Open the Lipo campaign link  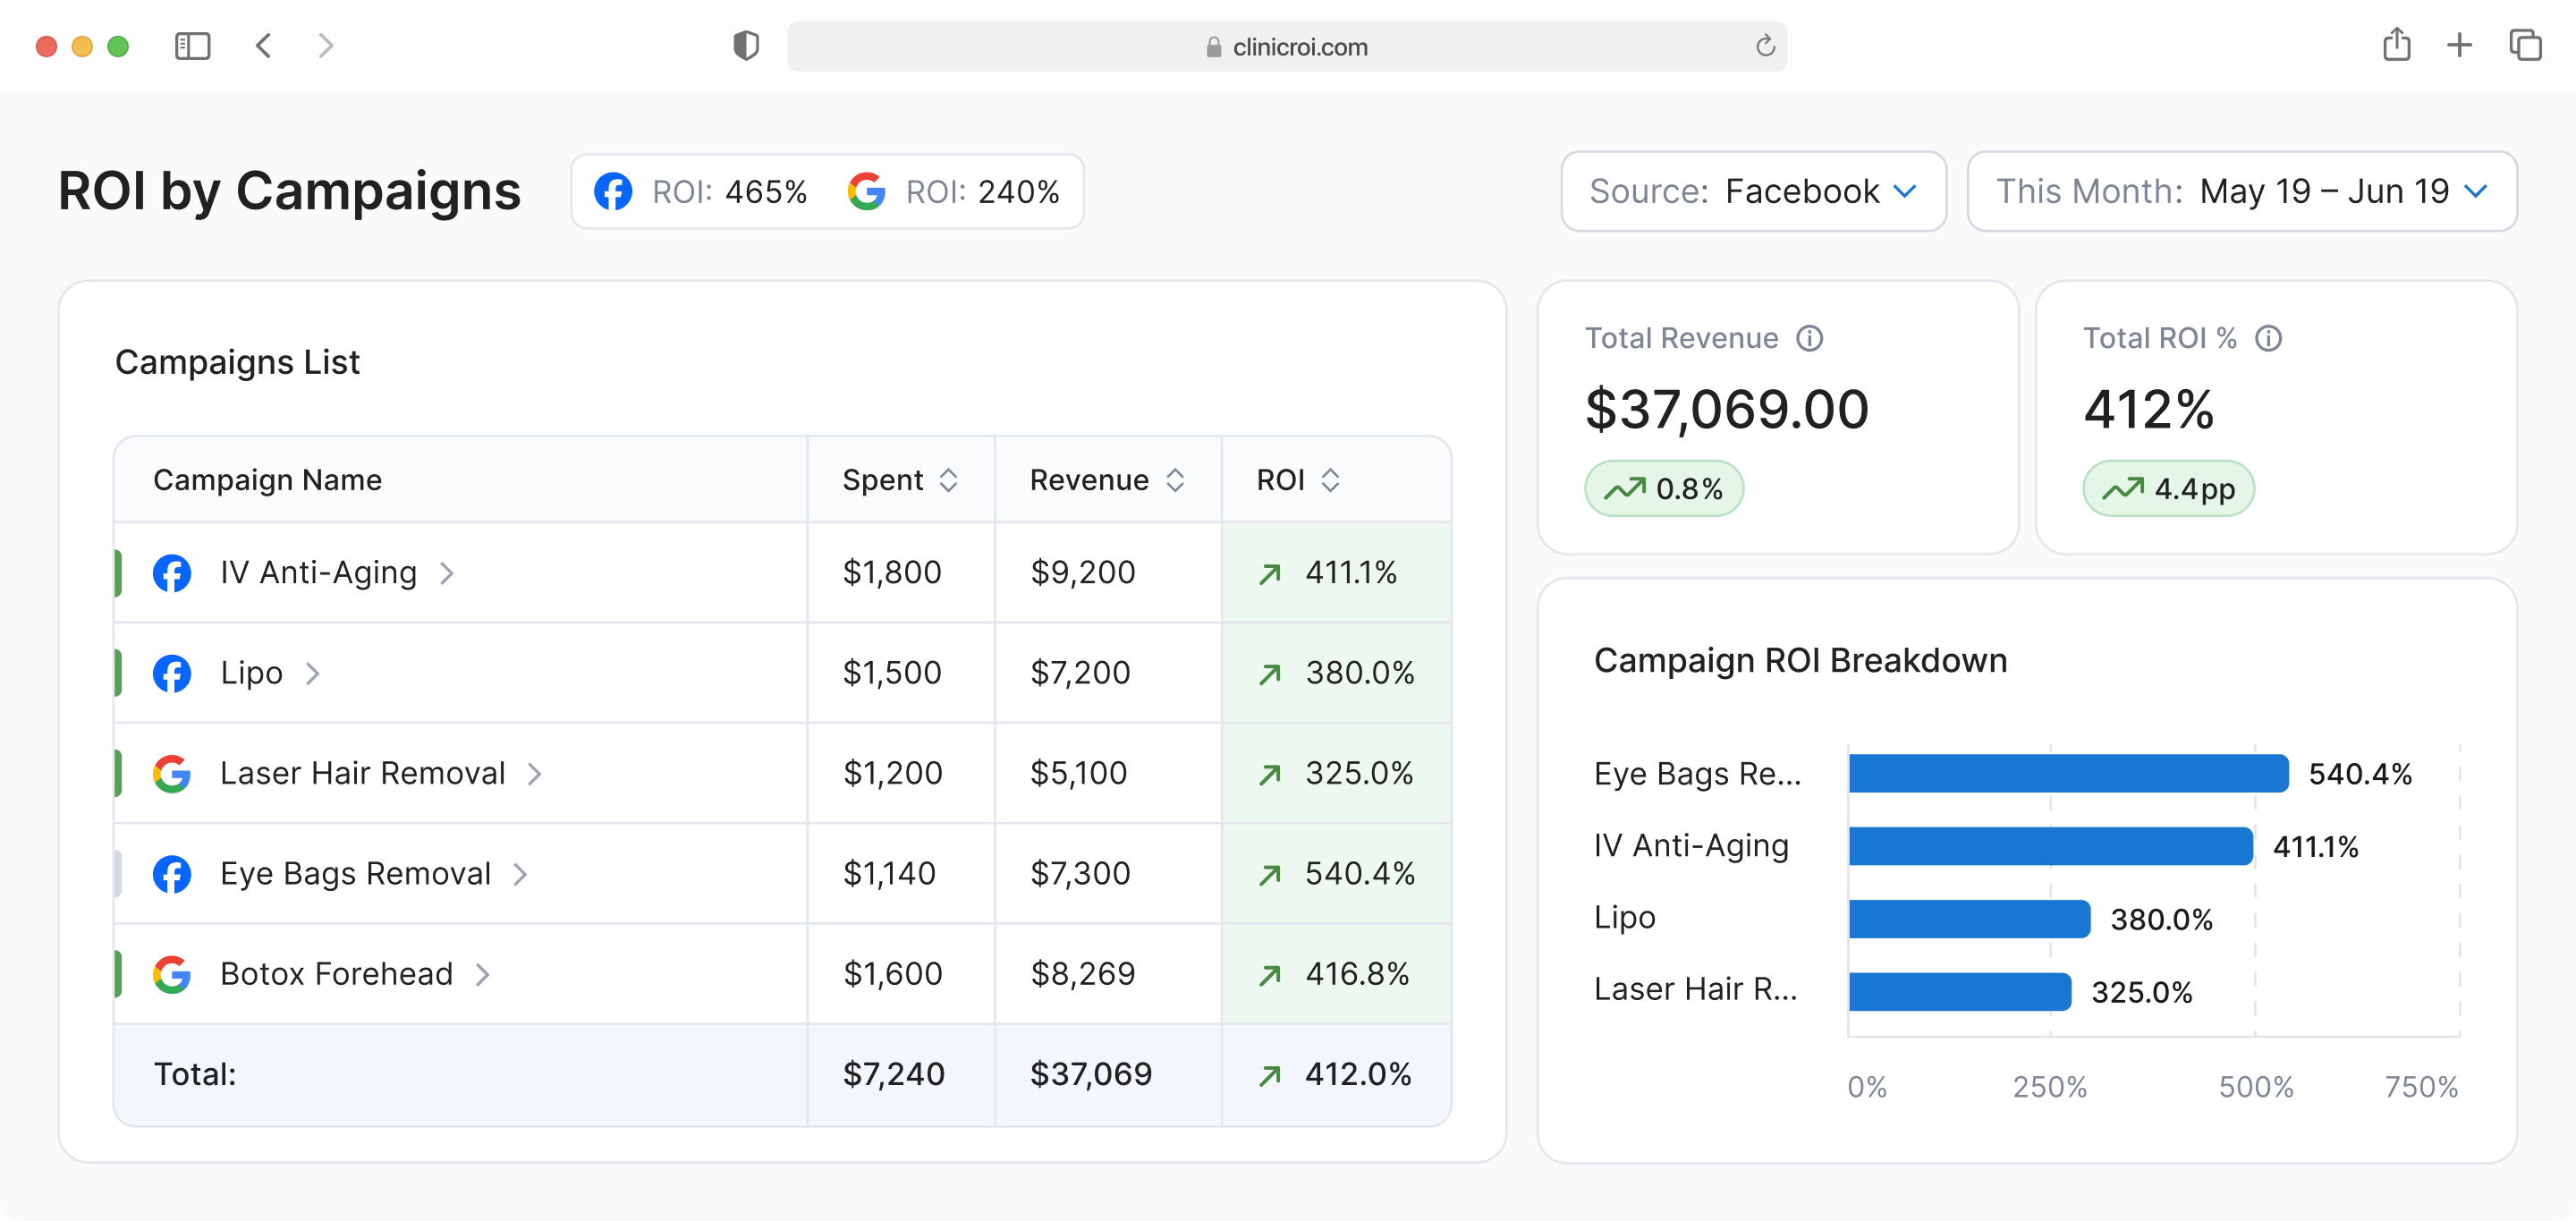(x=251, y=673)
